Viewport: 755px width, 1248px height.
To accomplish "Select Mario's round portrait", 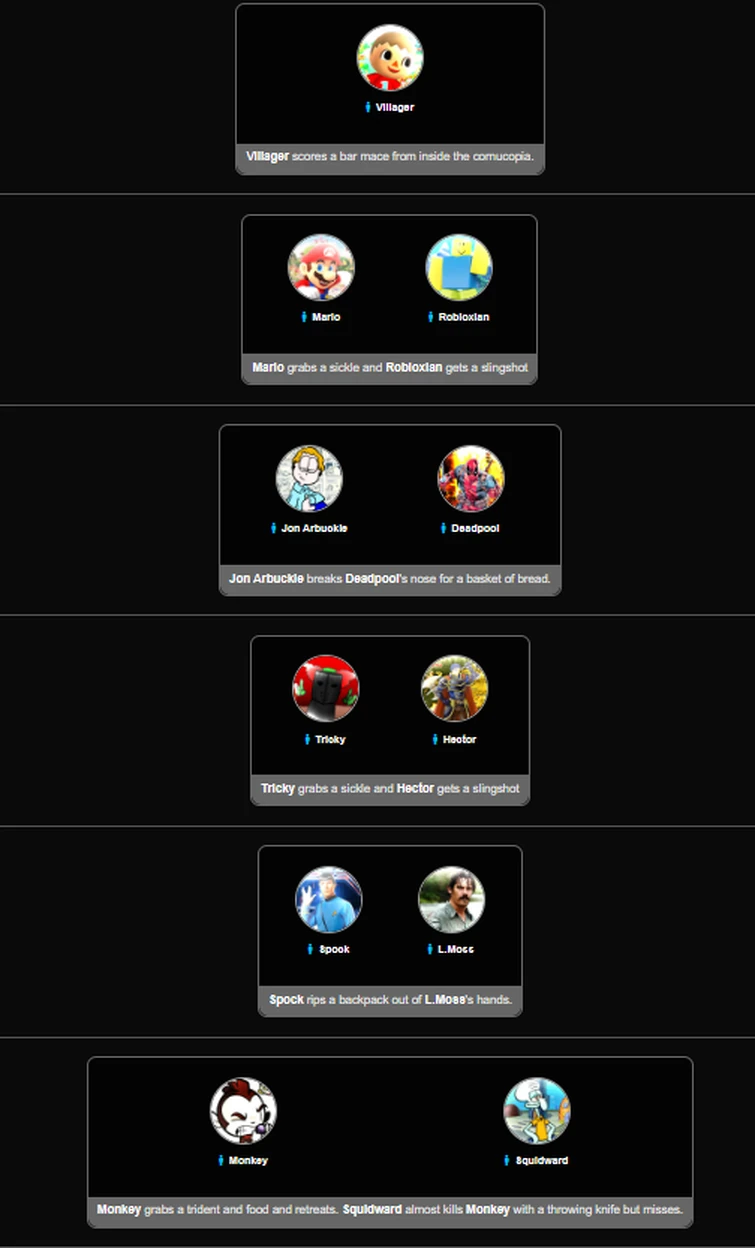I will coord(321,268).
